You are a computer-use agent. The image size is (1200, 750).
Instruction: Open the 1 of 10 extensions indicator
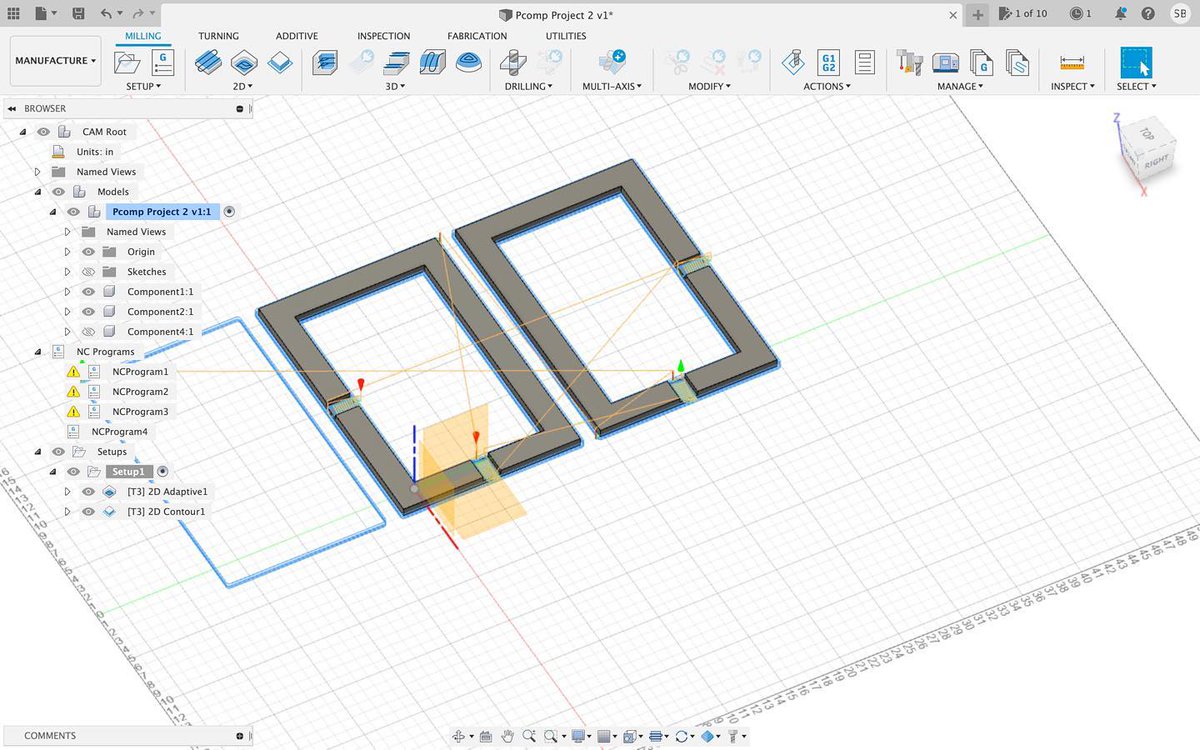[x=1022, y=14]
